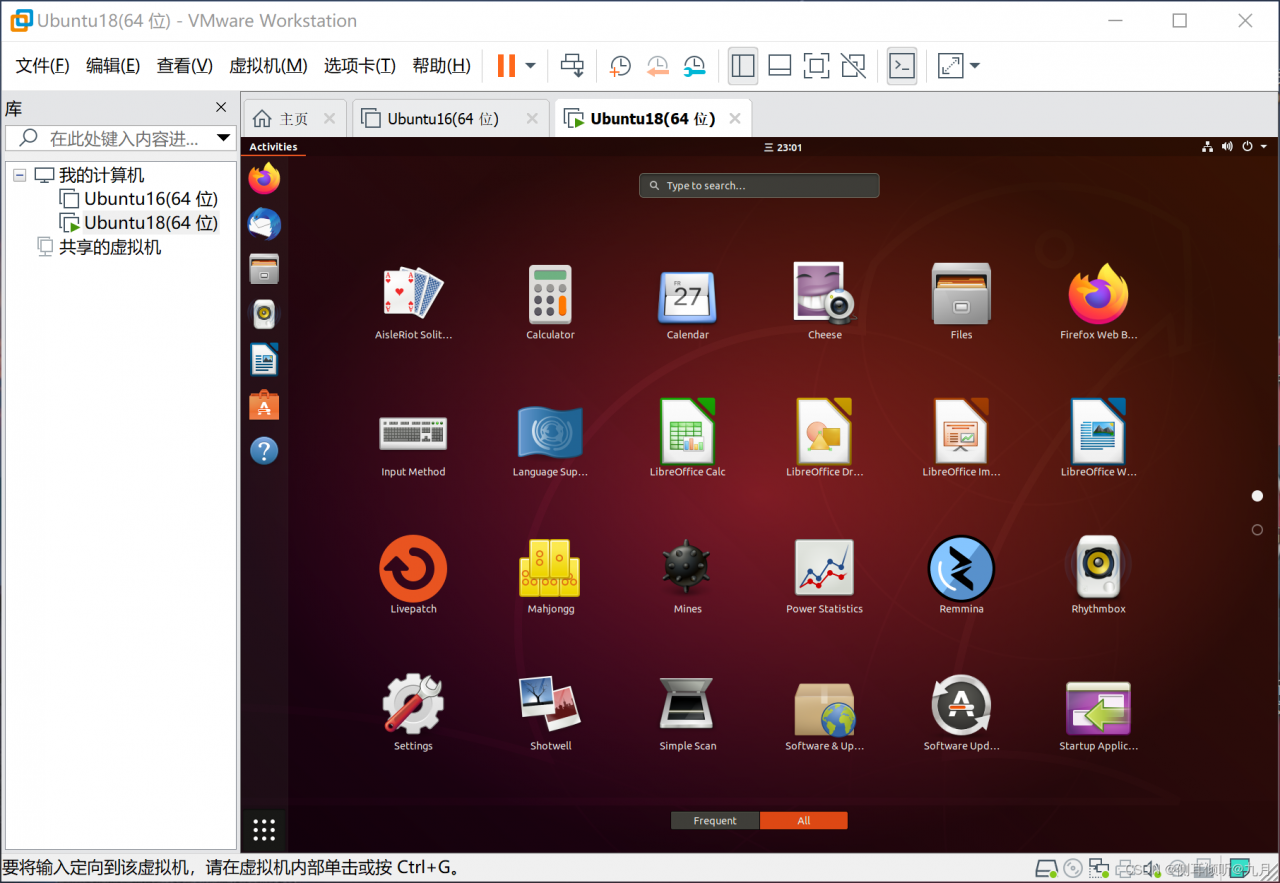Collapse the 我的计算机 tree node
Screen dimensions: 1280x883
19,175
